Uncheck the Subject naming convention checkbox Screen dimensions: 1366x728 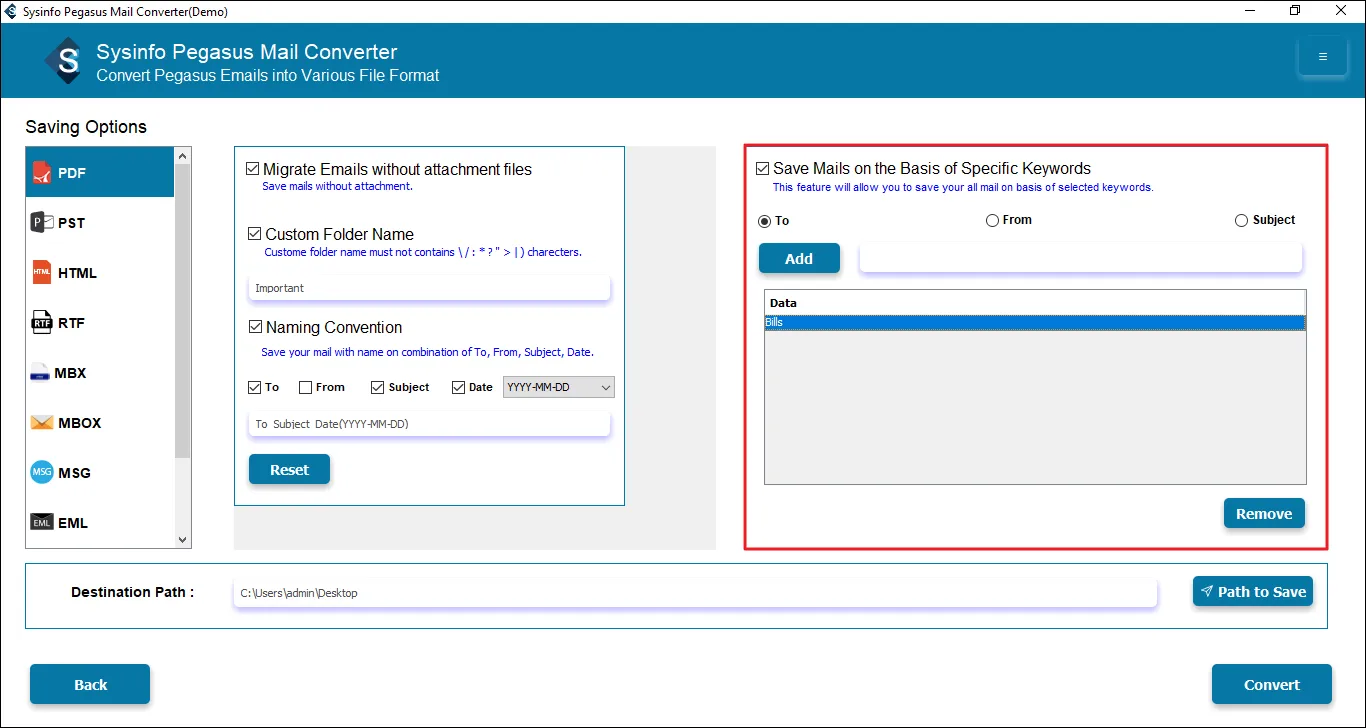click(x=377, y=387)
